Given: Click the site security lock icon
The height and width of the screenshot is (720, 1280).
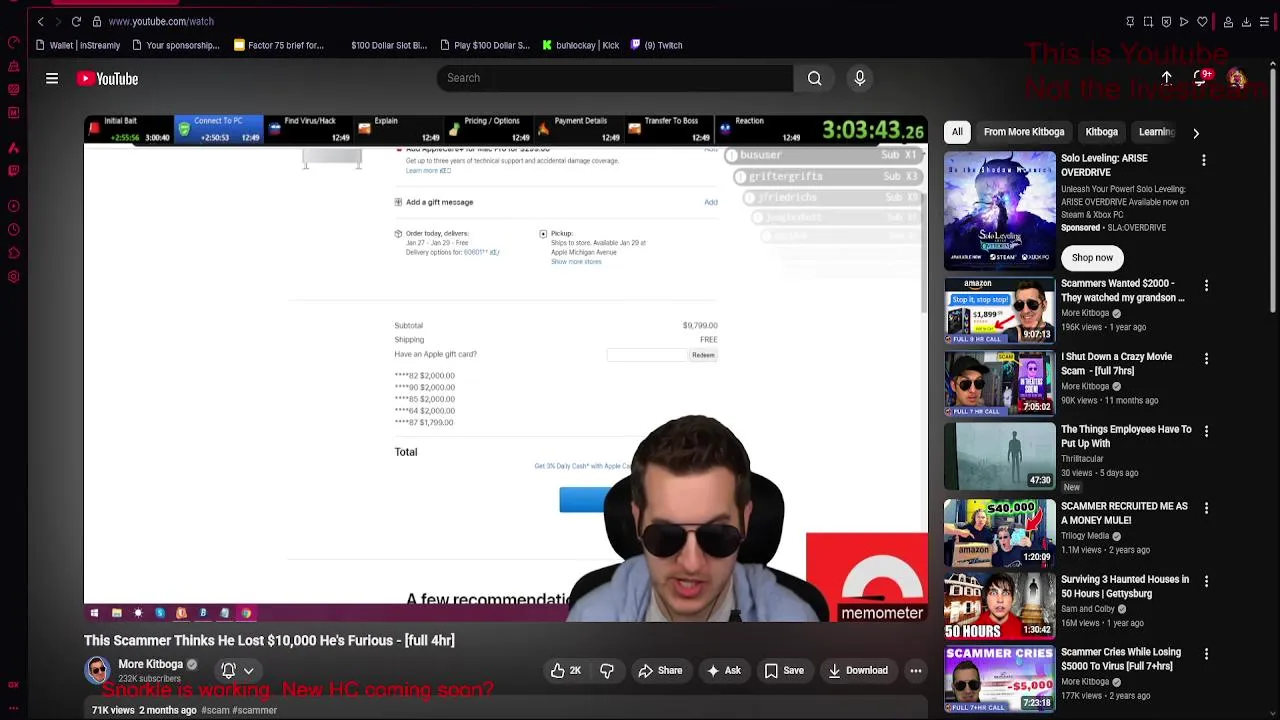Looking at the screenshot, I should point(97,21).
